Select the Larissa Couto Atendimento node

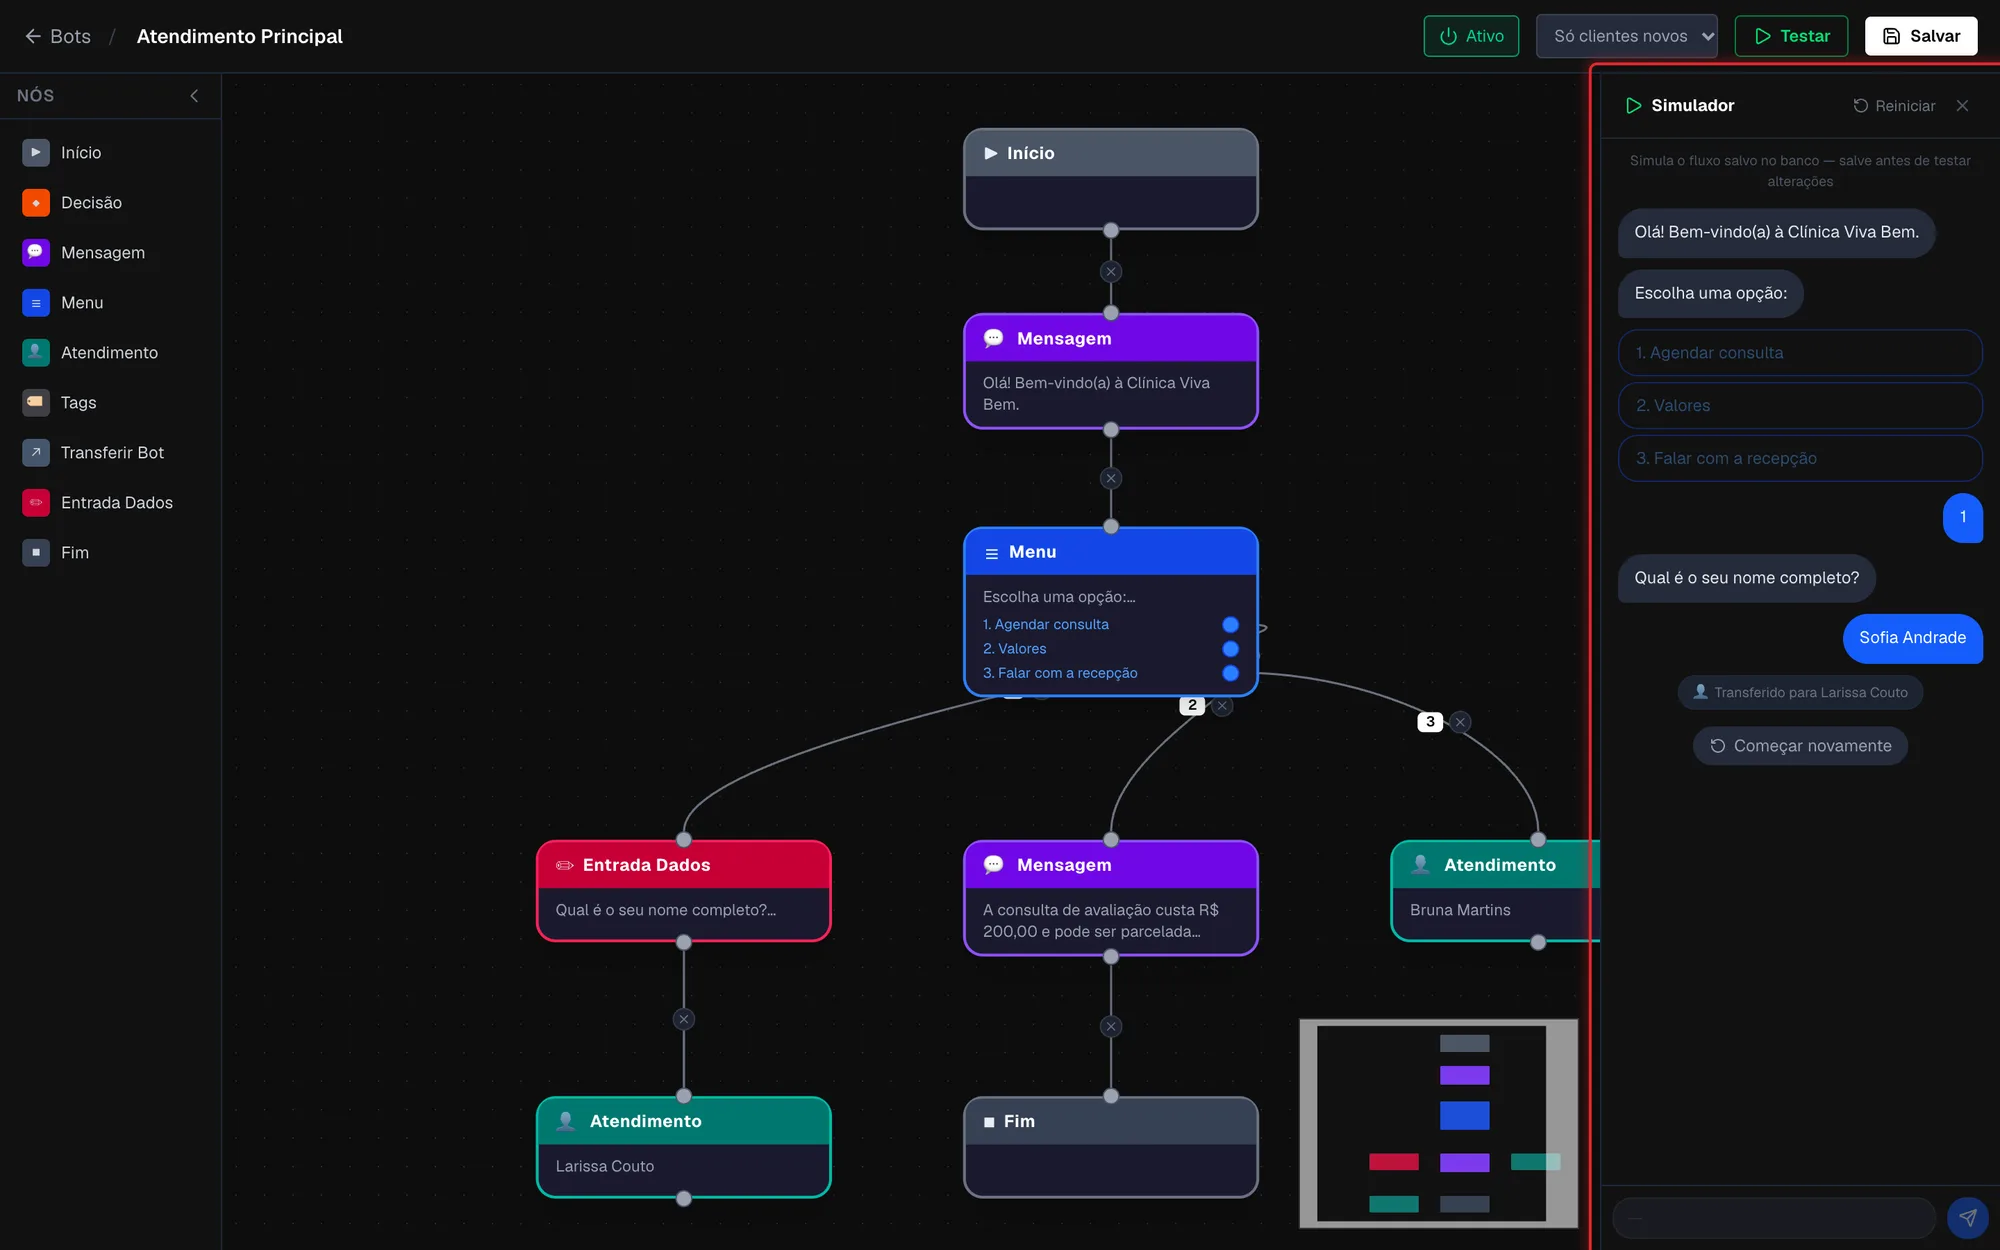tap(683, 1147)
